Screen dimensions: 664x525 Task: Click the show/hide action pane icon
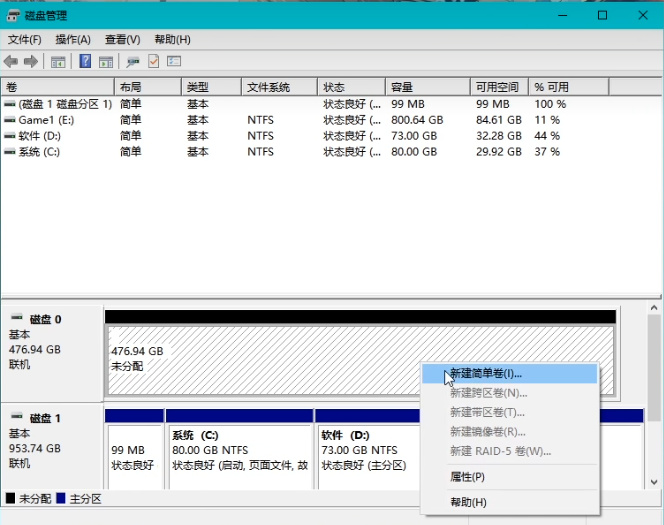106,62
